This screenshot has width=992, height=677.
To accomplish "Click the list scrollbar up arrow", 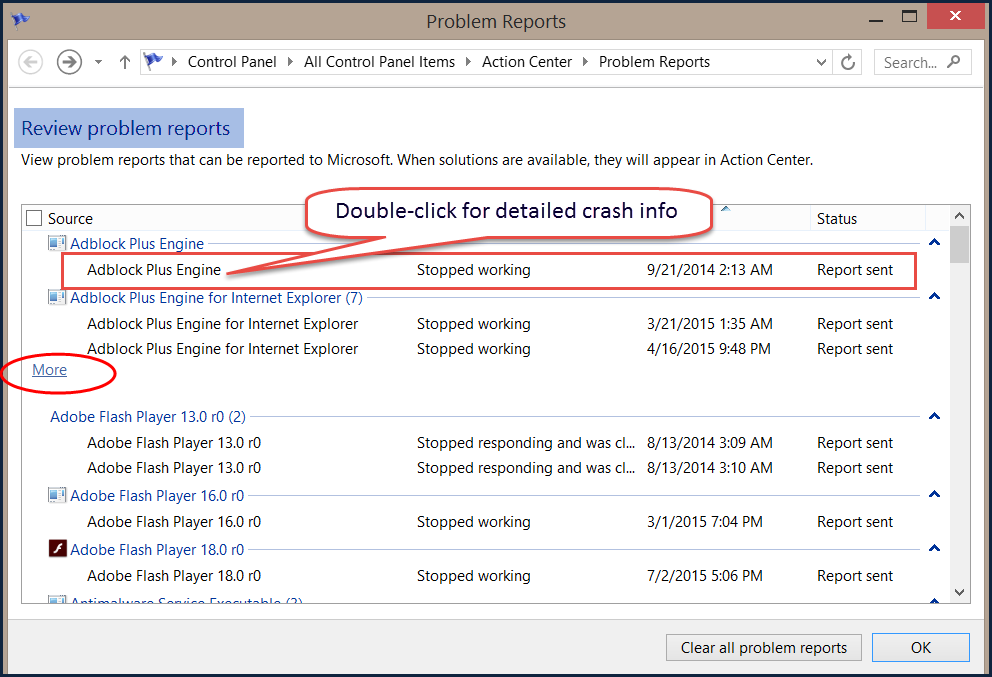I will click(x=960, y=216).
